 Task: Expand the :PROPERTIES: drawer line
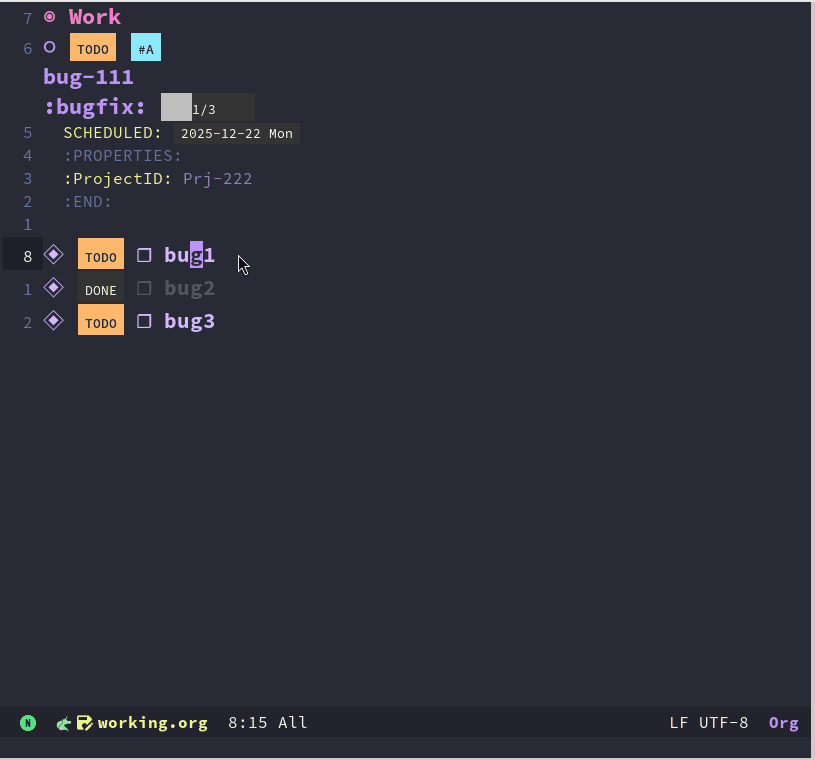[122, 156]
